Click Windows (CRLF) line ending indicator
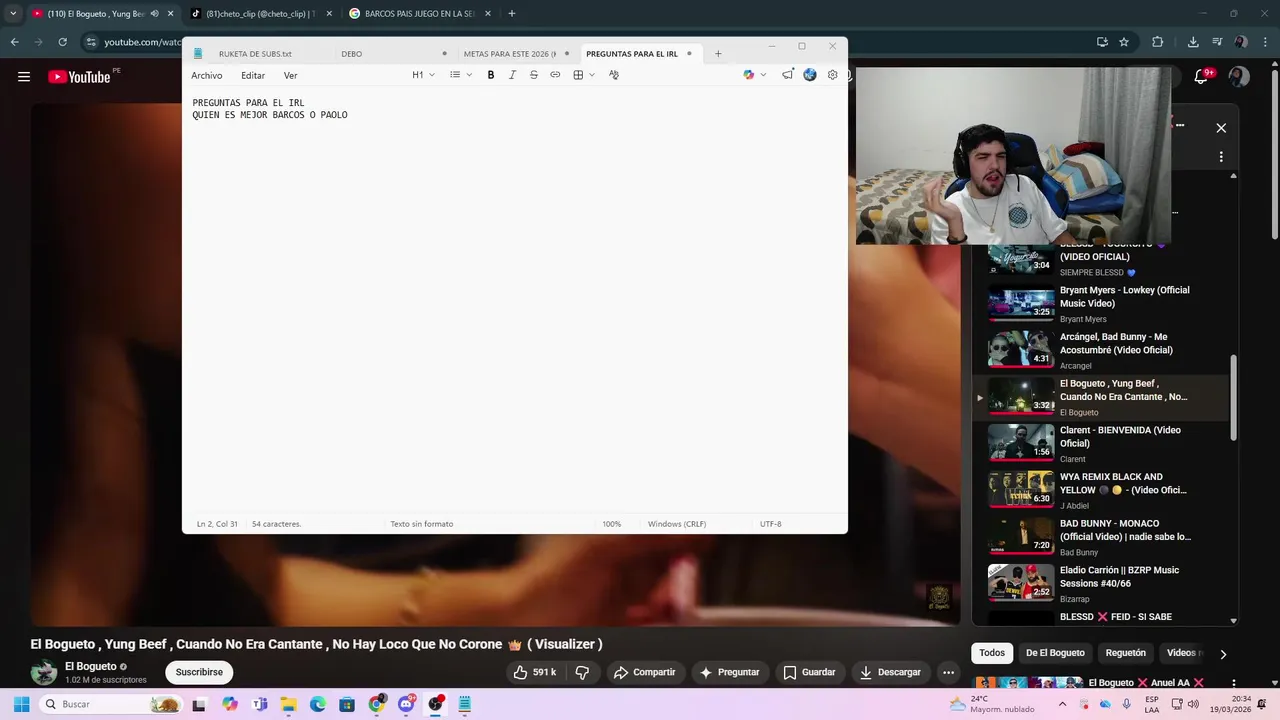This screenshot has height=720, width=1280. pos(677,524)
